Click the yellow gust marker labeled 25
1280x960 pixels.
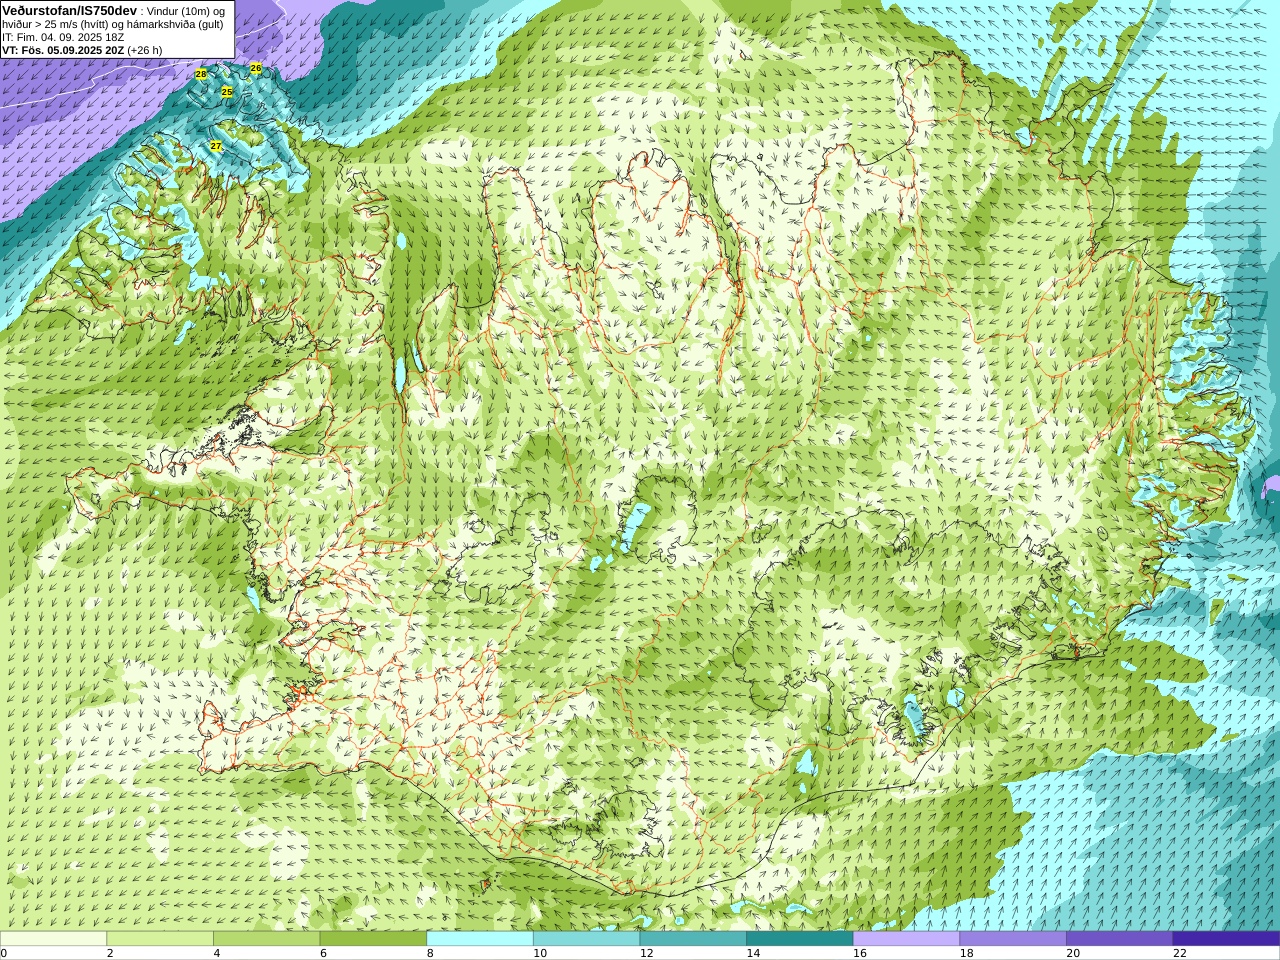tap(227, 92)
